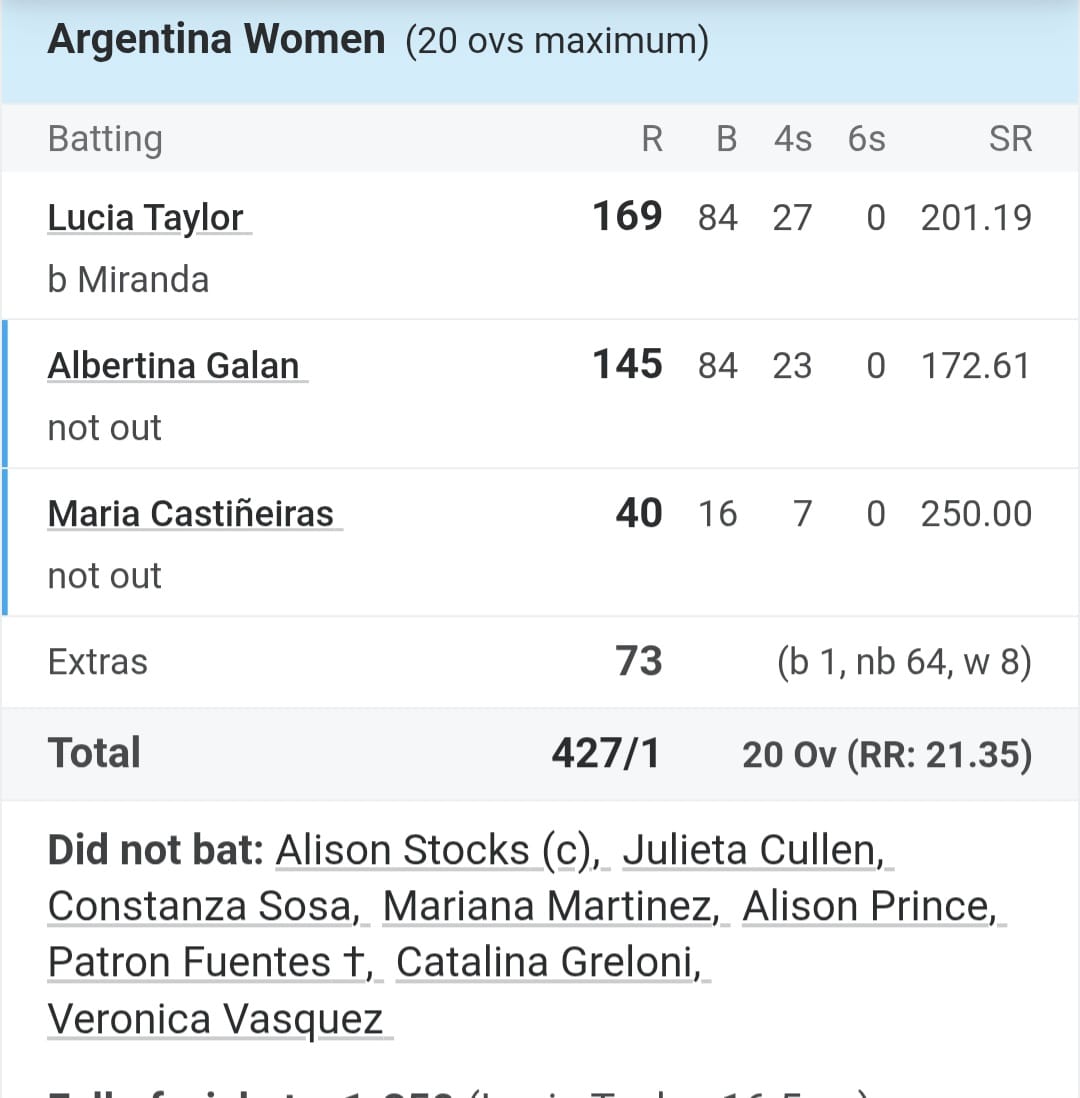Open Lucia Taylor's player profile link
This screenshot has height=1098, width=1080.
point(146,218)
